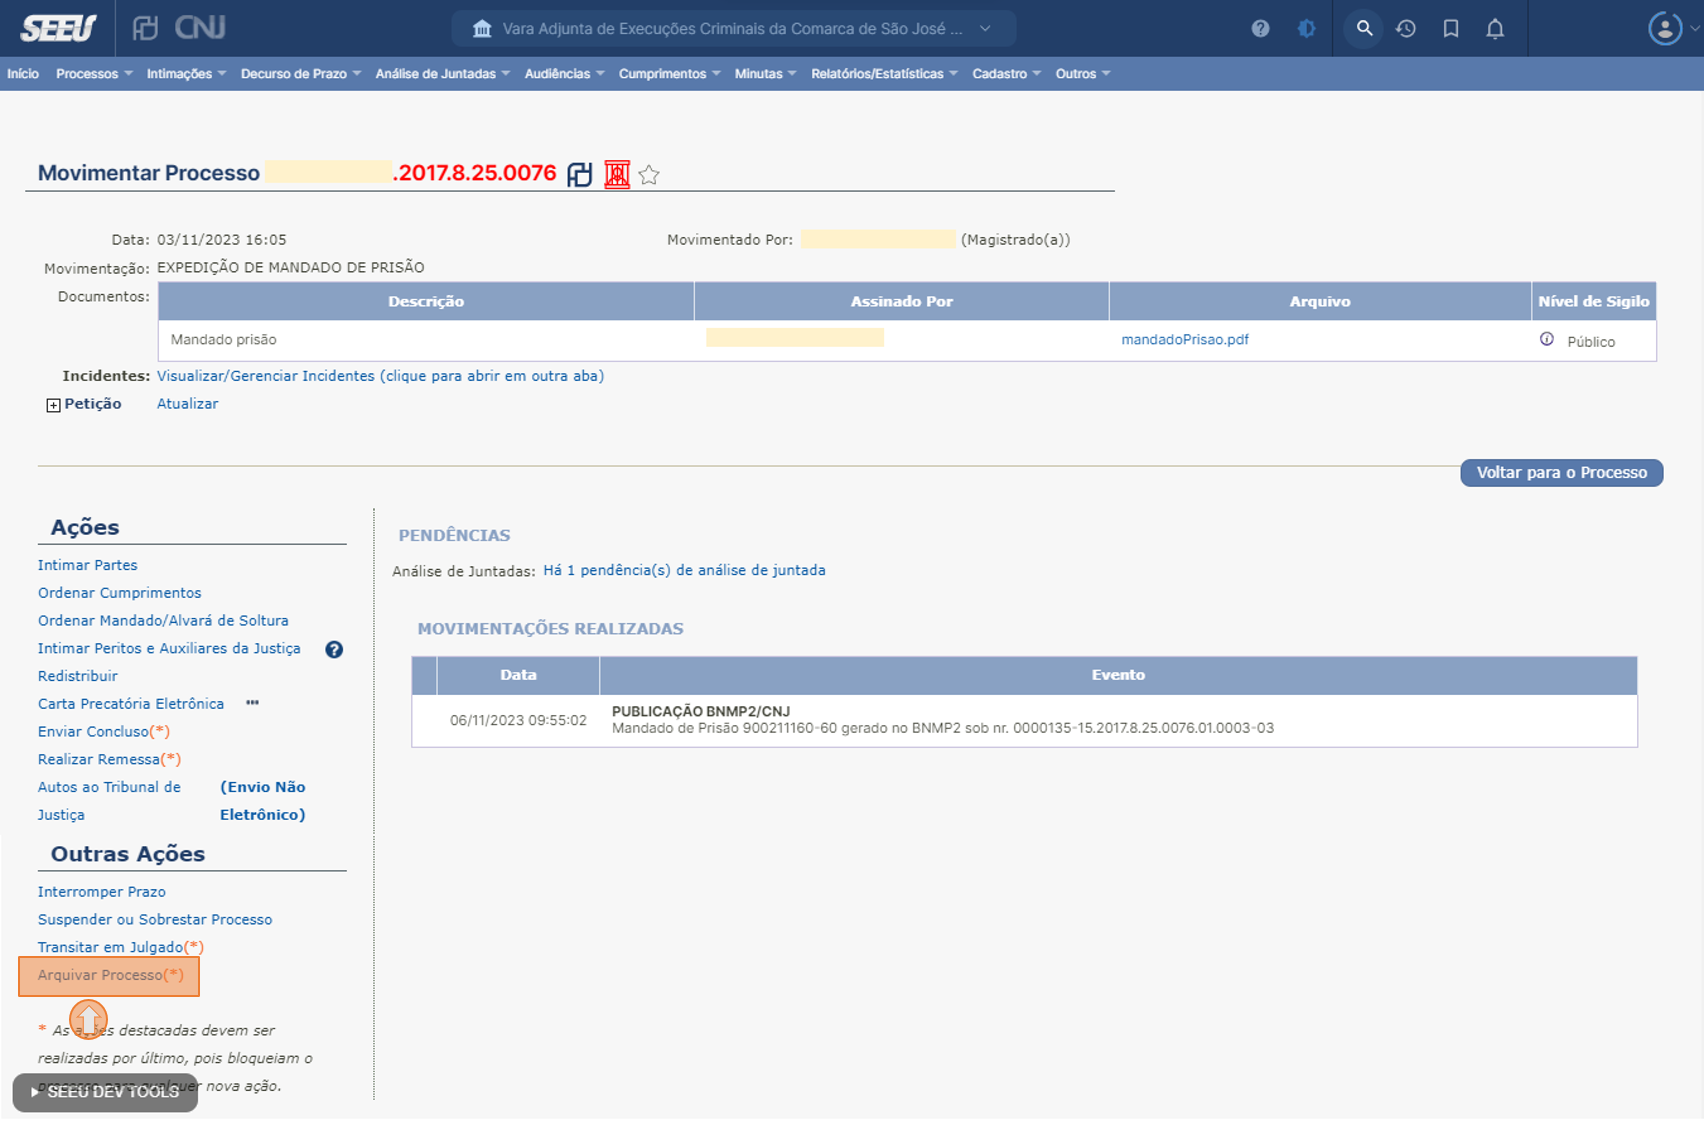Viewport: 1704px width, 1125px height.
Task: Click the copy process number icon
Action: pyautogui.click(x=580, y=174)
